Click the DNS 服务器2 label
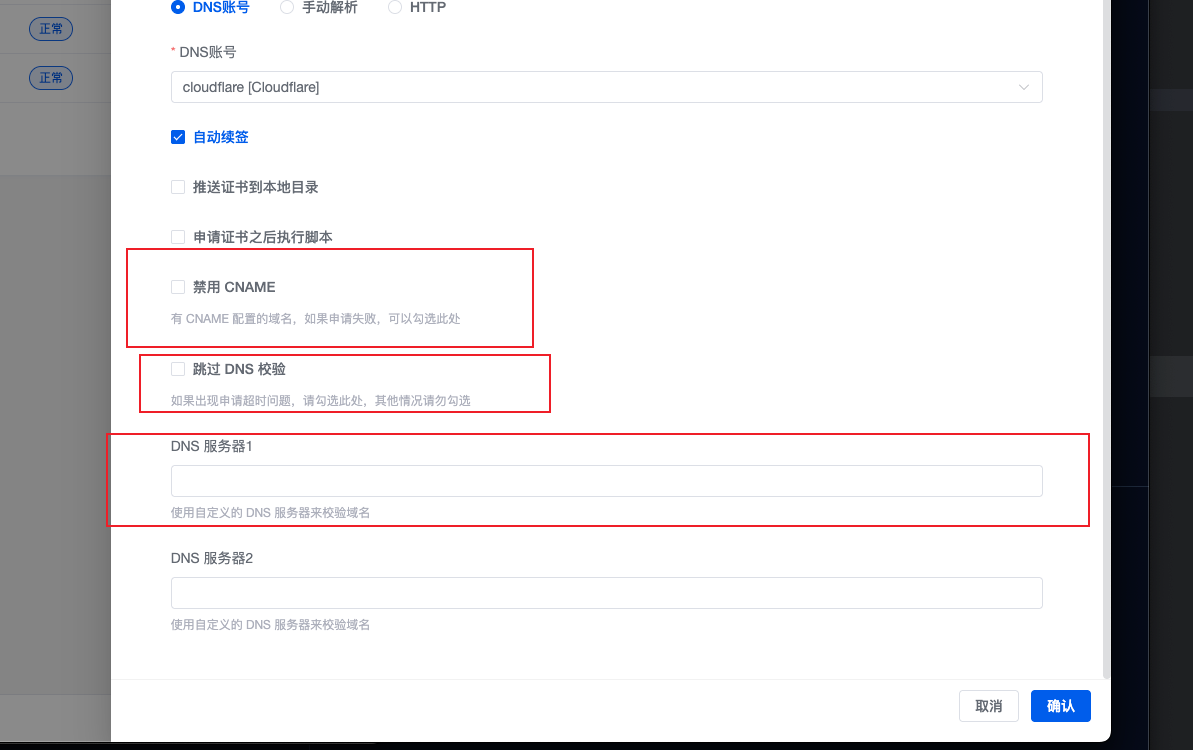The width and height of the screenshot is (1193, 750). [212, 558]
